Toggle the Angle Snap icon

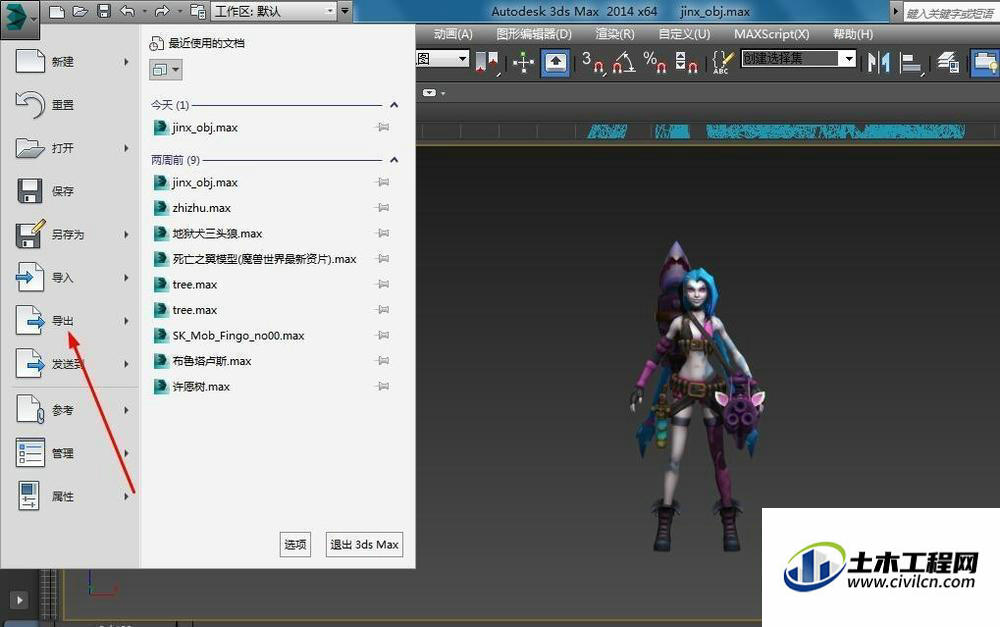coord(624,63)
